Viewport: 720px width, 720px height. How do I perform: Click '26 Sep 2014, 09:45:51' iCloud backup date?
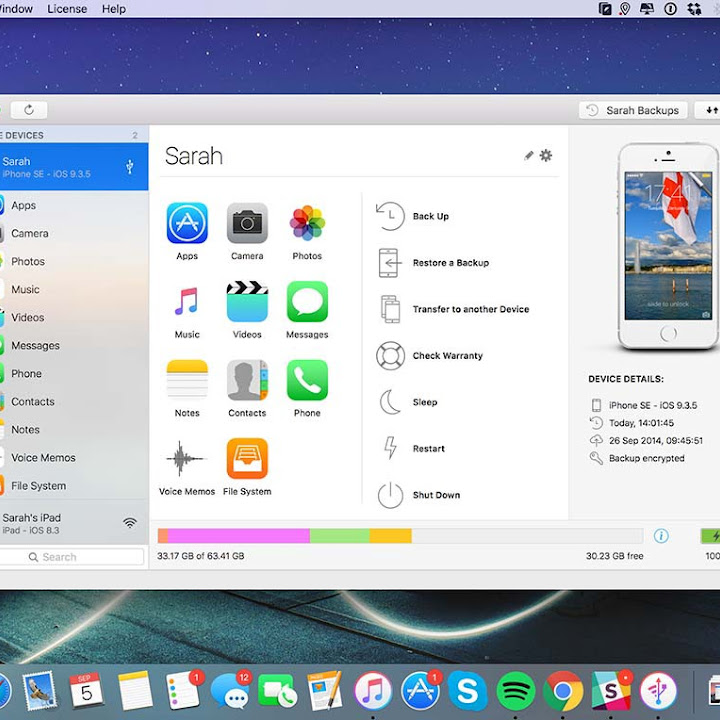tap(656, 441)
